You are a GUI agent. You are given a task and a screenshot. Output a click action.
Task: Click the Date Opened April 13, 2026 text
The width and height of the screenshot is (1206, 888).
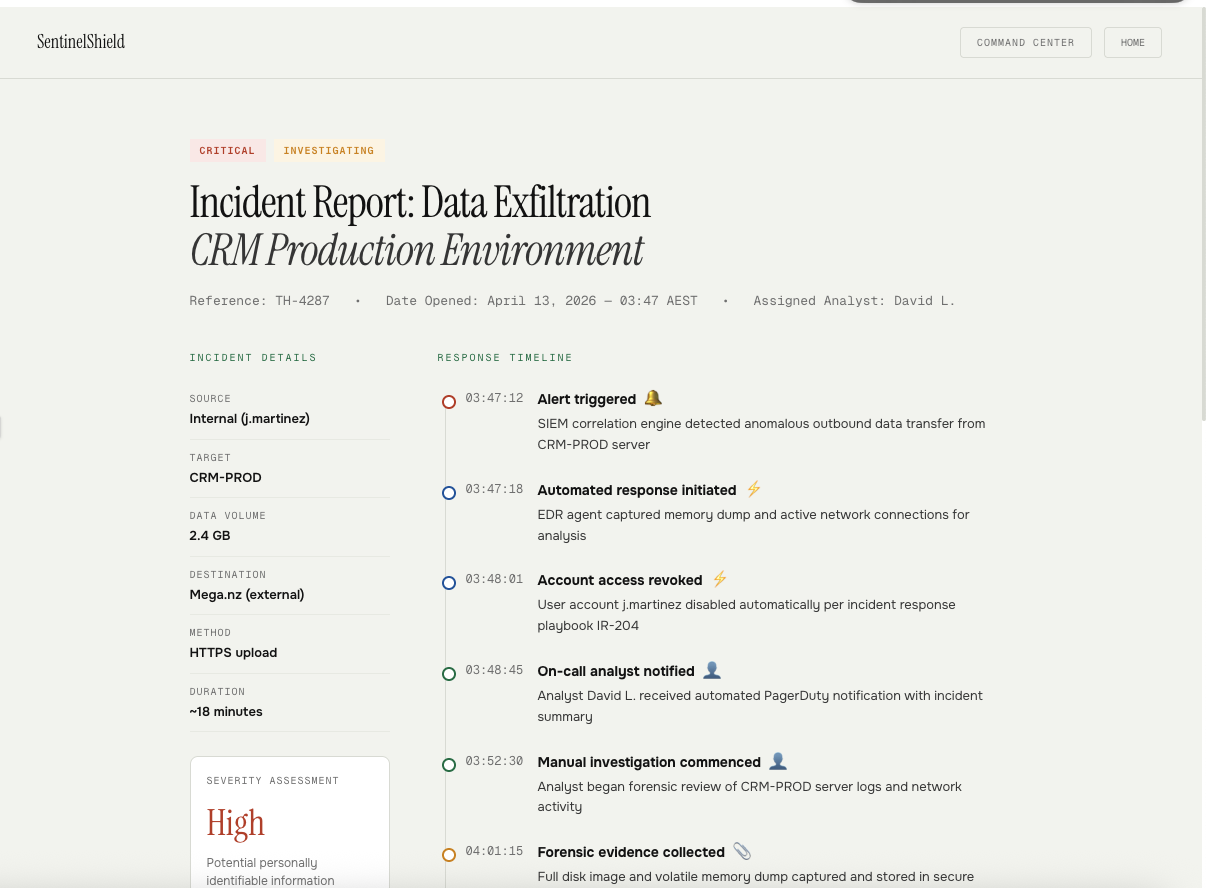pos(542,300)
